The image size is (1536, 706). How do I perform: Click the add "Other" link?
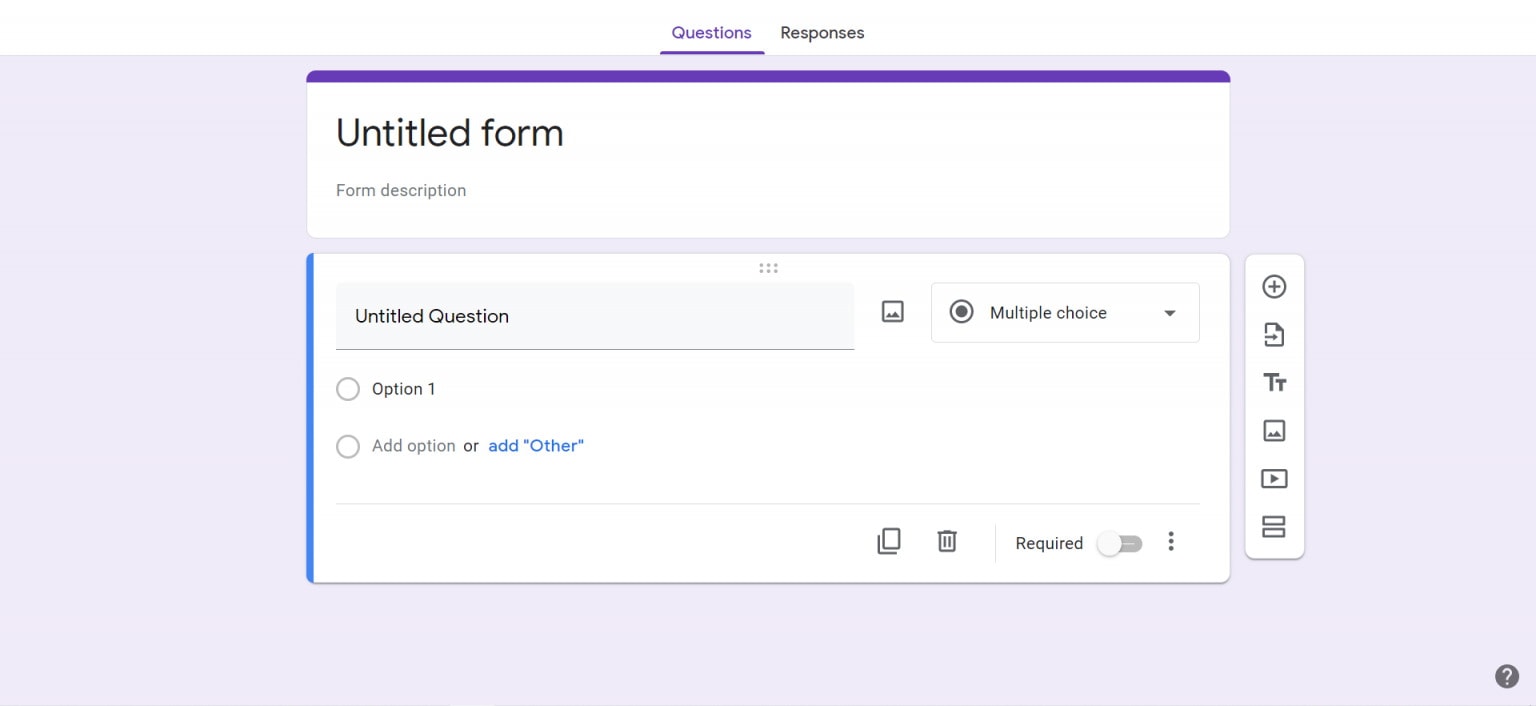(536, 446)
